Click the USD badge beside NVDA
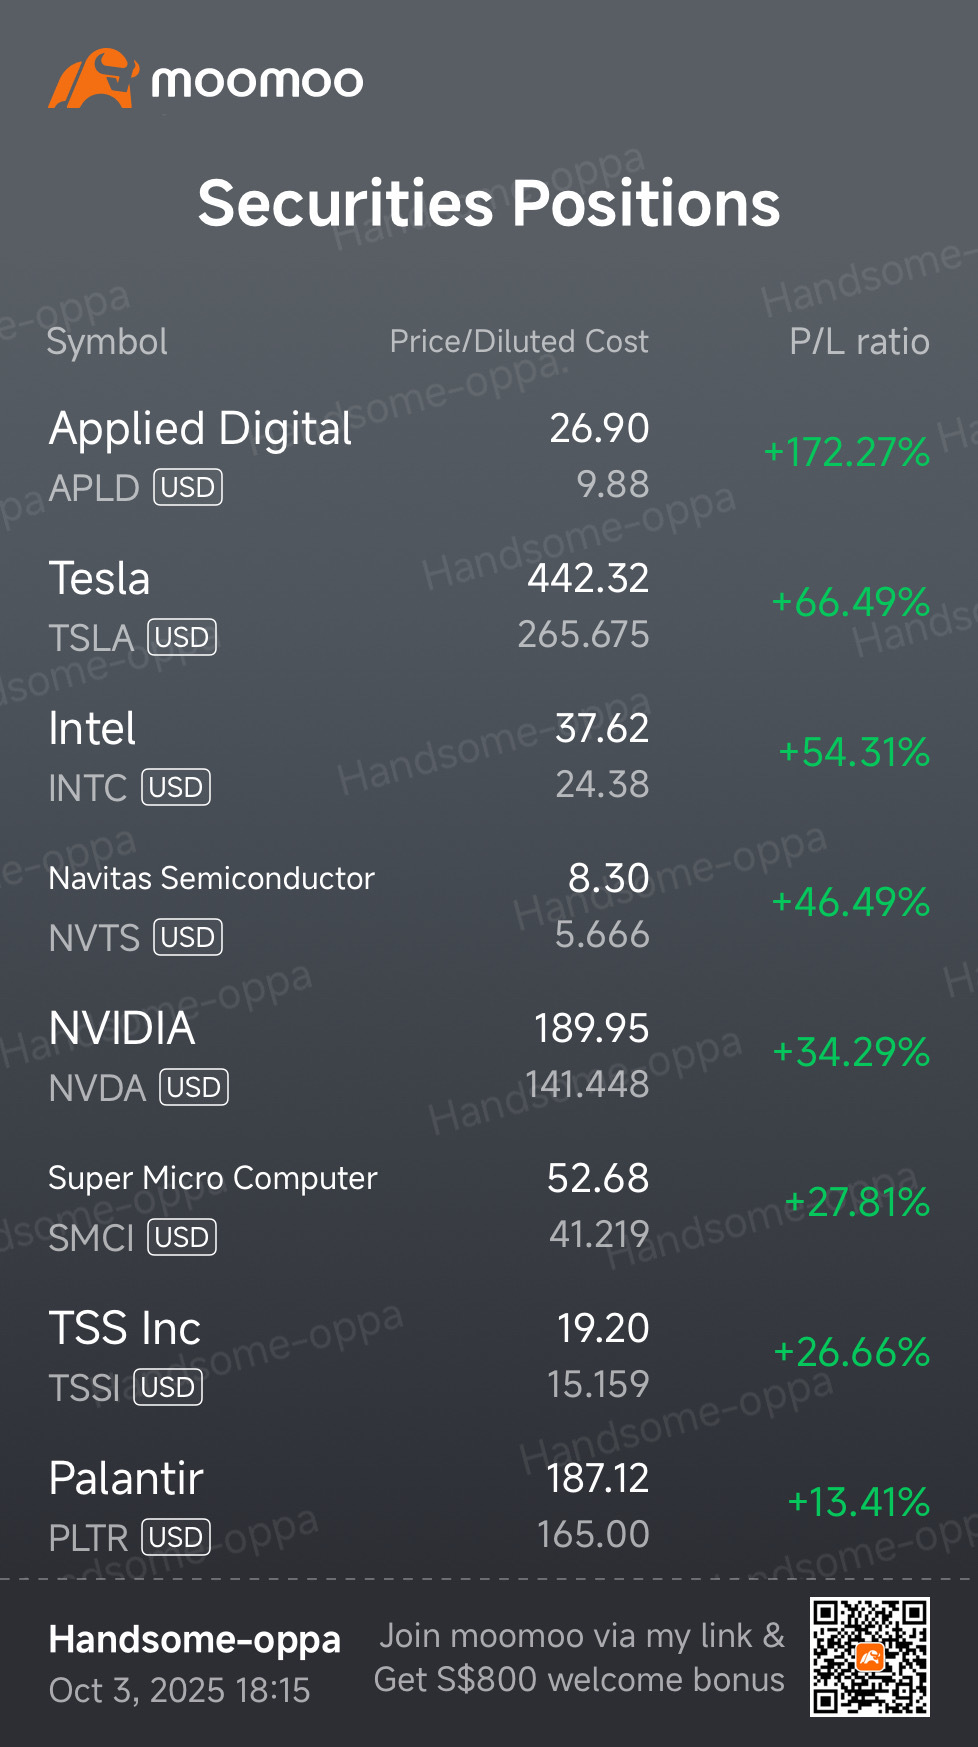978x1747 pixels. coord(194,1087)
